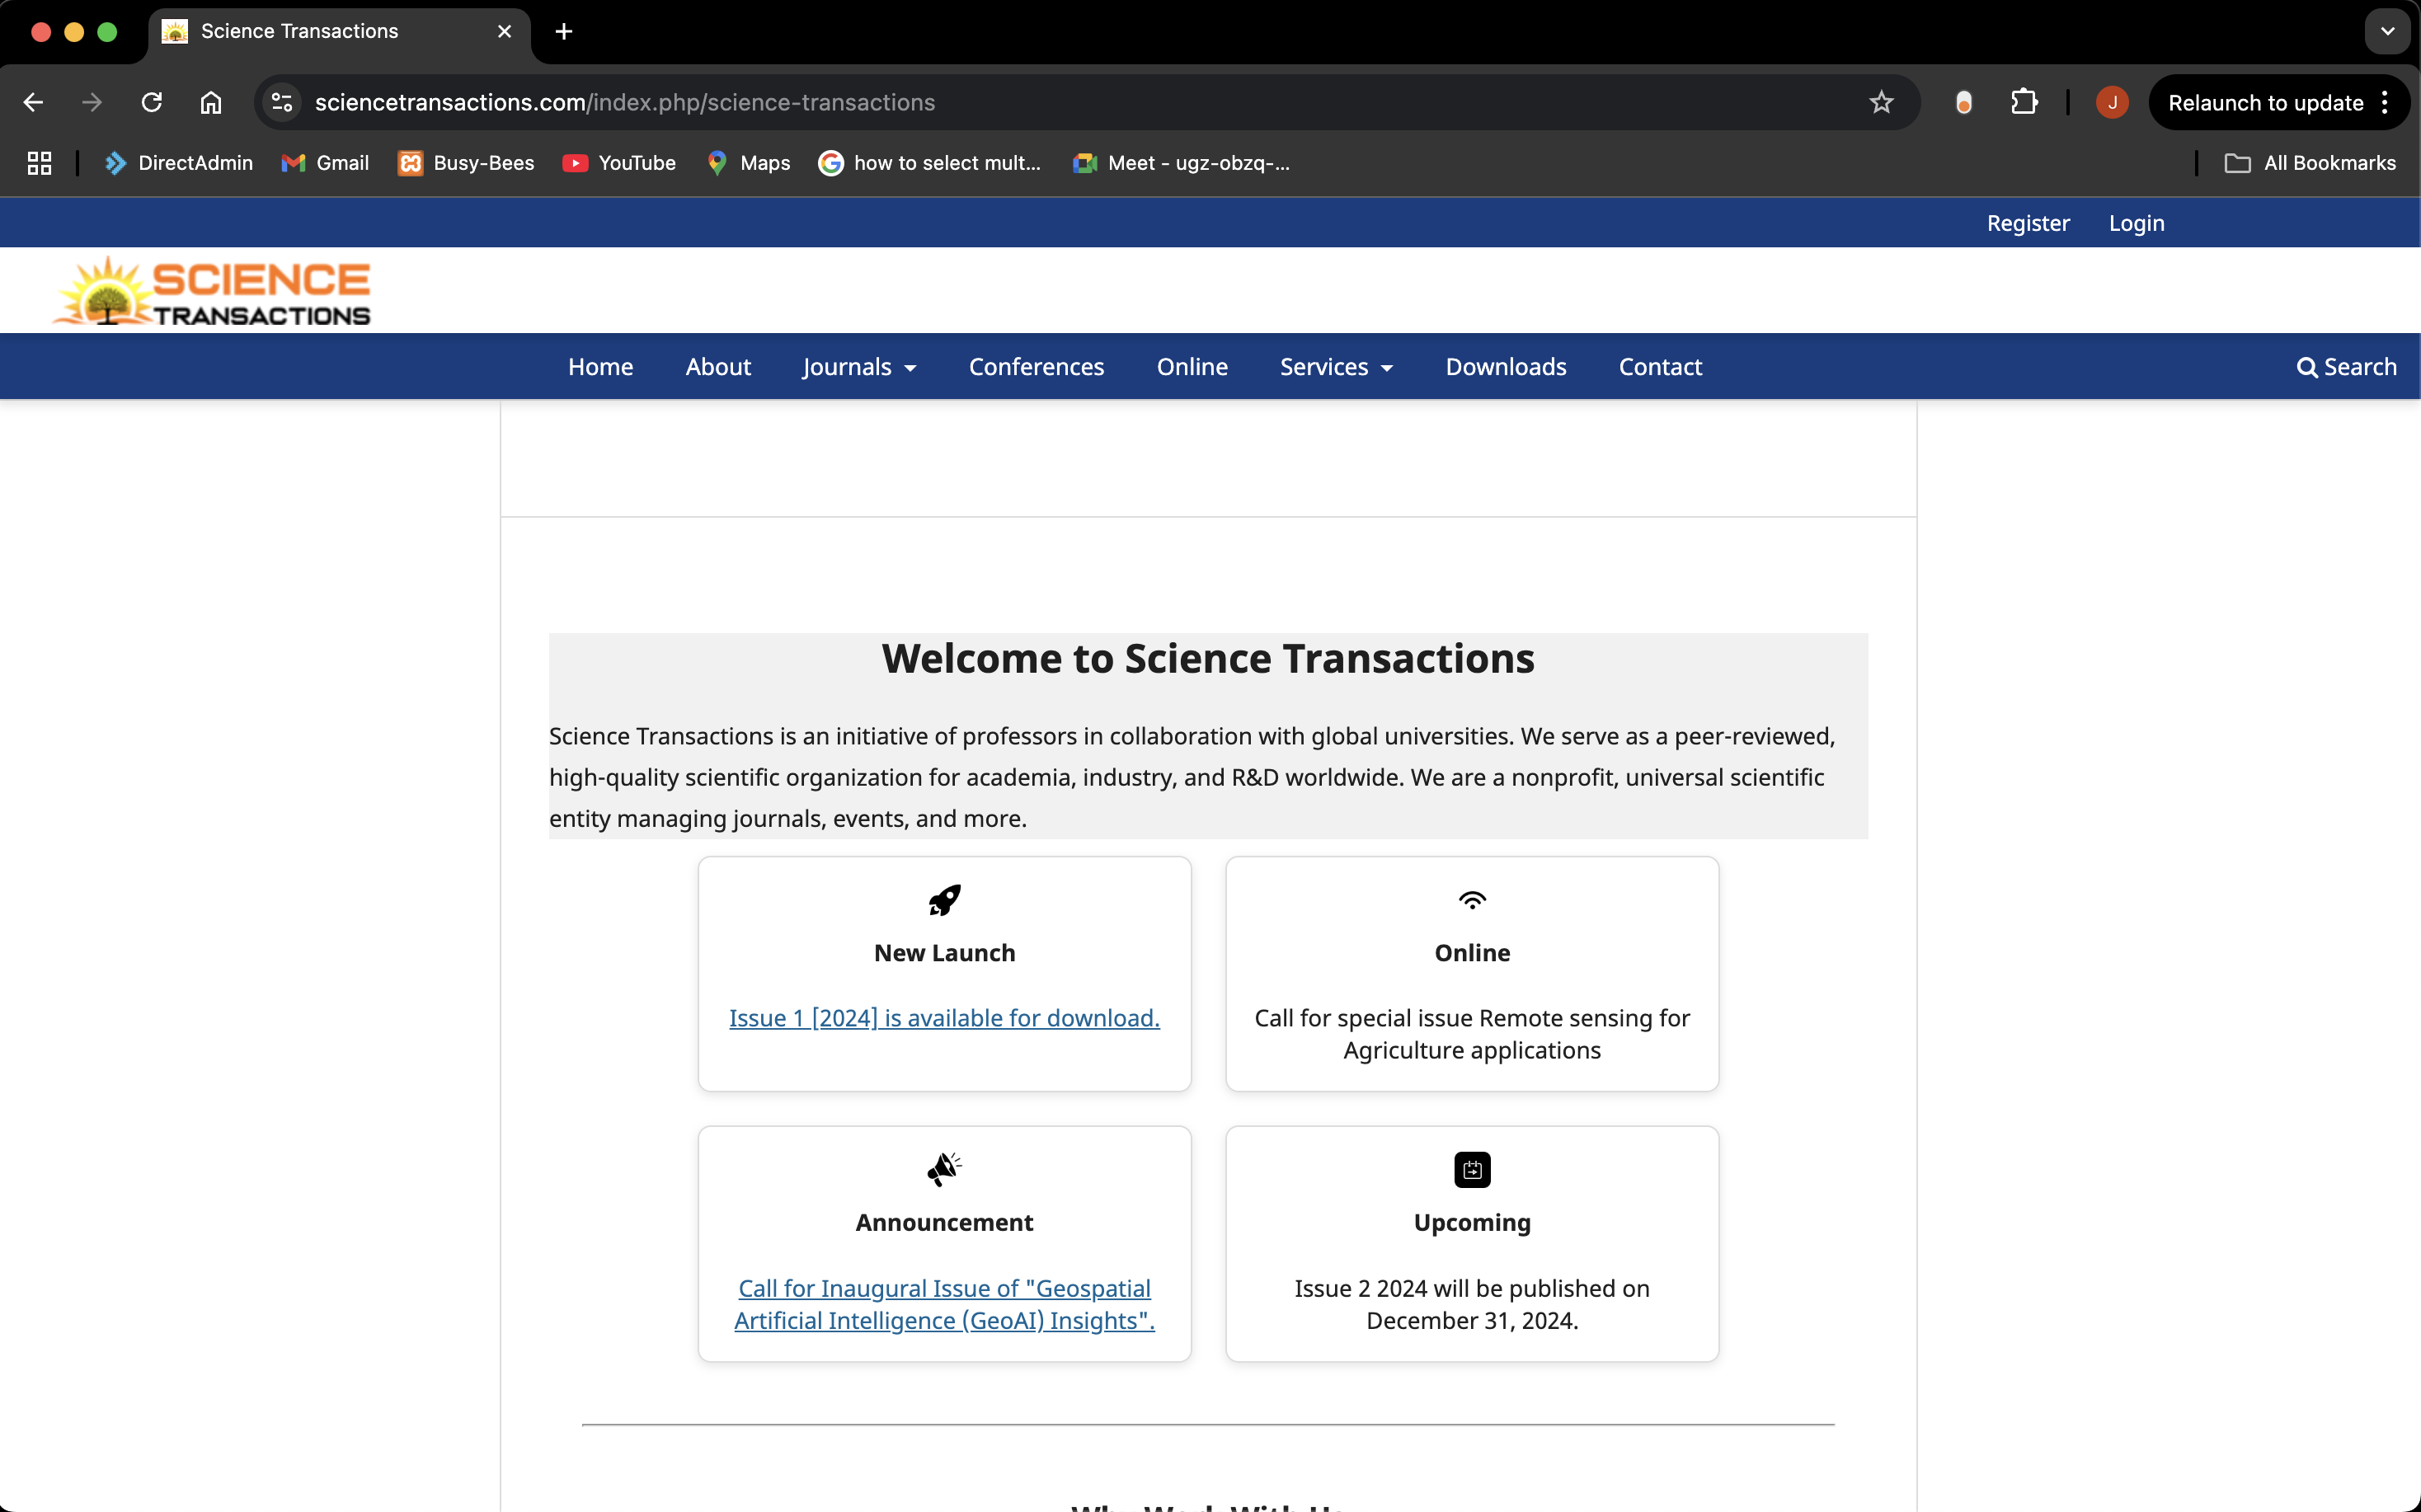
Task: View site information icon in address bar
Action: click(x=282, y=102)
